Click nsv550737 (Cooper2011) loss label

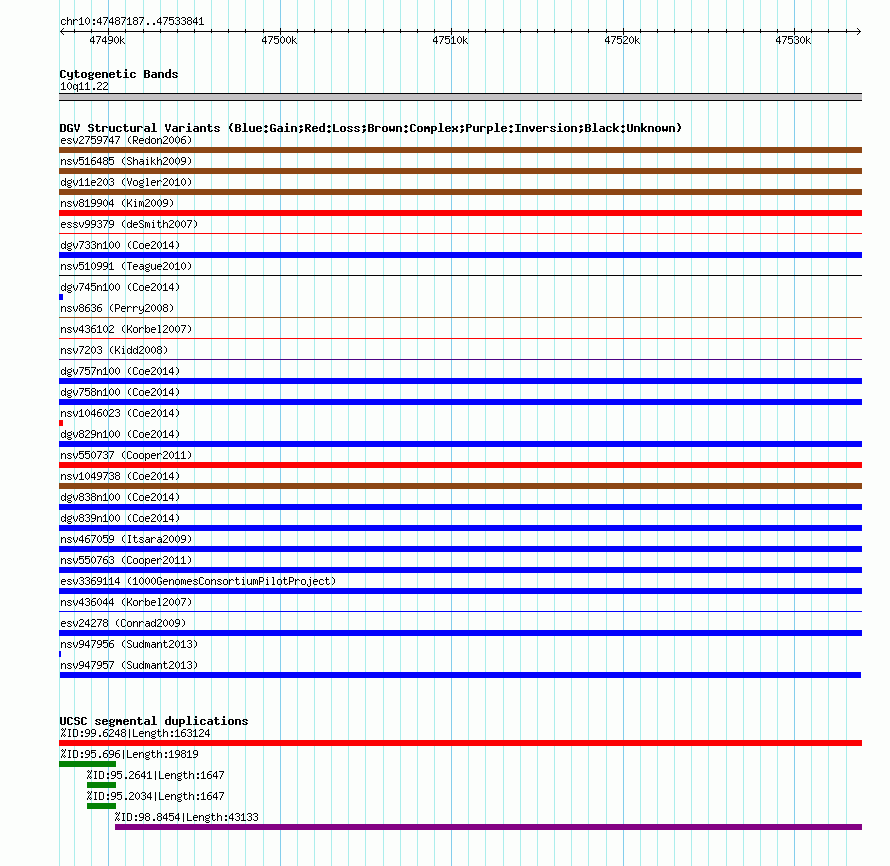[126, 455]
